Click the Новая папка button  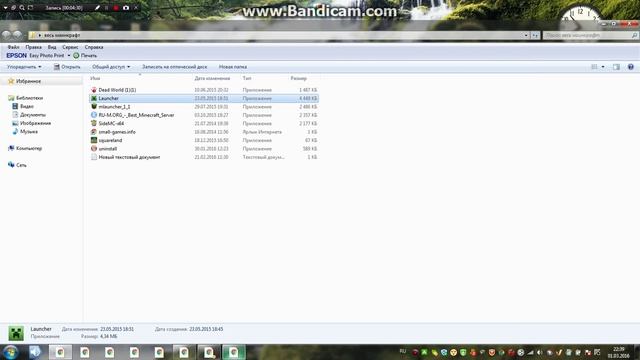click(x=233, y=67)
